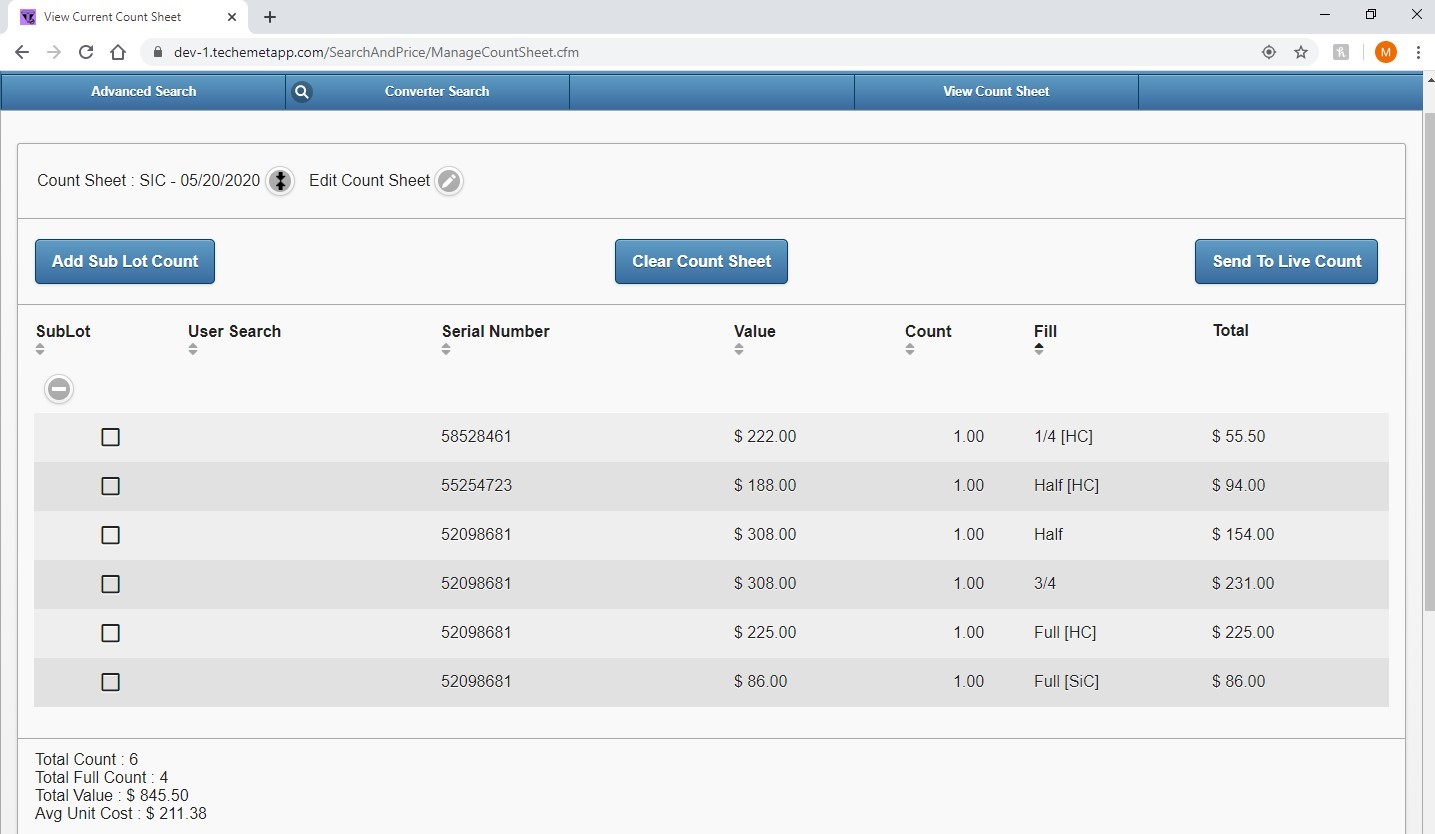
Task: Go to View Count Sheet in navigation
Action: tap(996, 92)
